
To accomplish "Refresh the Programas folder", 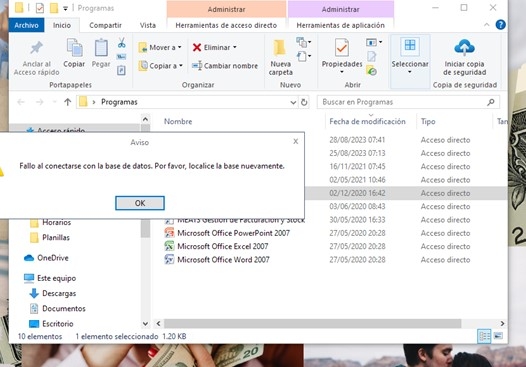I will 304,102.
